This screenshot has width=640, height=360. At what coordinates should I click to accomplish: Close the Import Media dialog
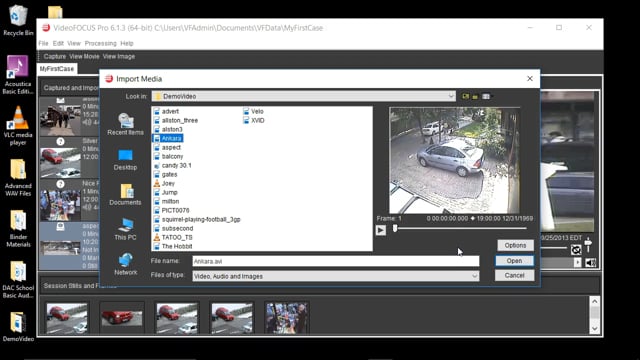pos(530,78)
